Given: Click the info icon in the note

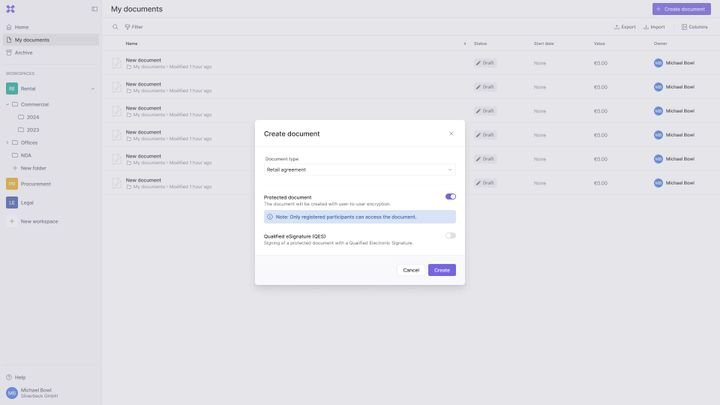Looking at the screenshot, I should [x=270, y=217].
